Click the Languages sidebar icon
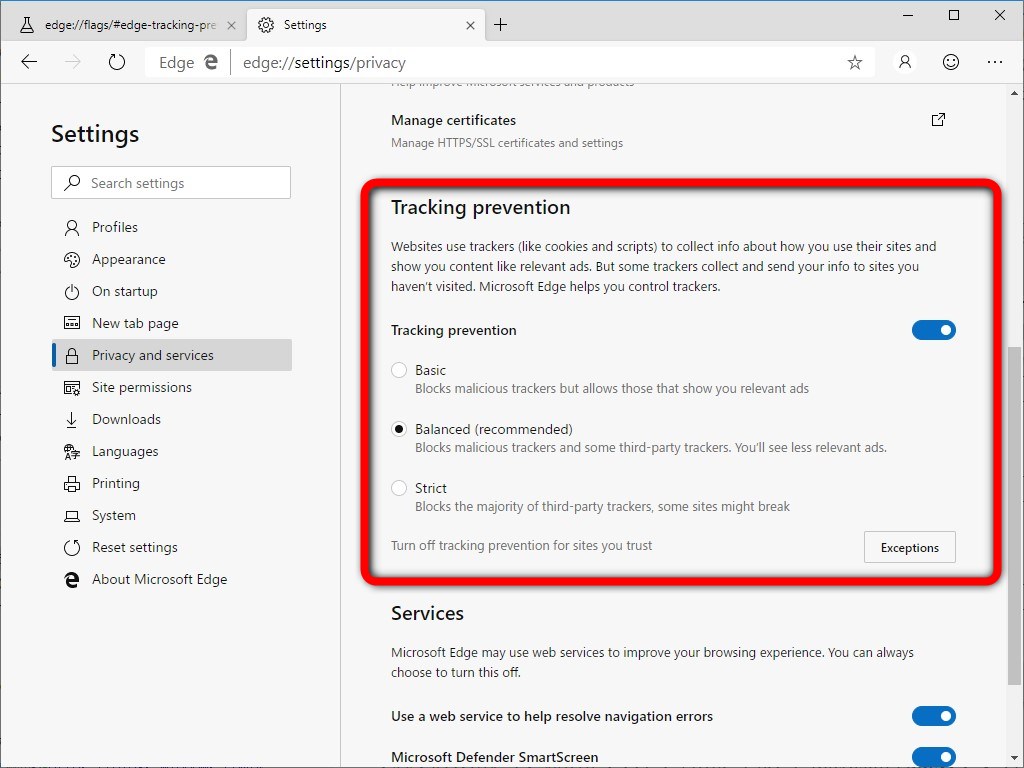This screenshot has height=768, width=1024. (70, 451)
